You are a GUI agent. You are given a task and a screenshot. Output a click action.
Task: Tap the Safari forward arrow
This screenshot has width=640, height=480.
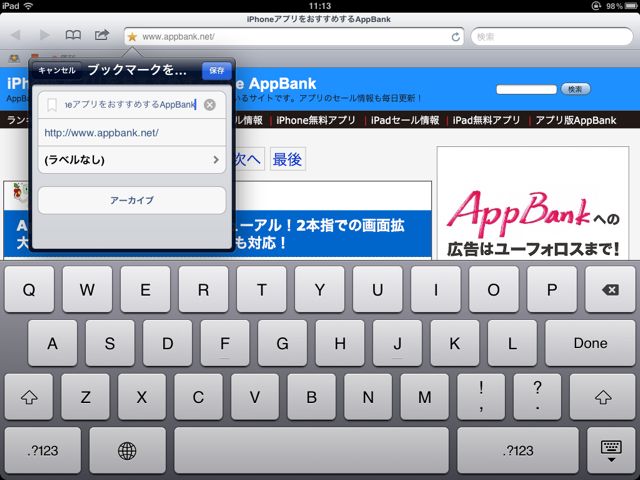pyautogui.click(x=44, y=35)
